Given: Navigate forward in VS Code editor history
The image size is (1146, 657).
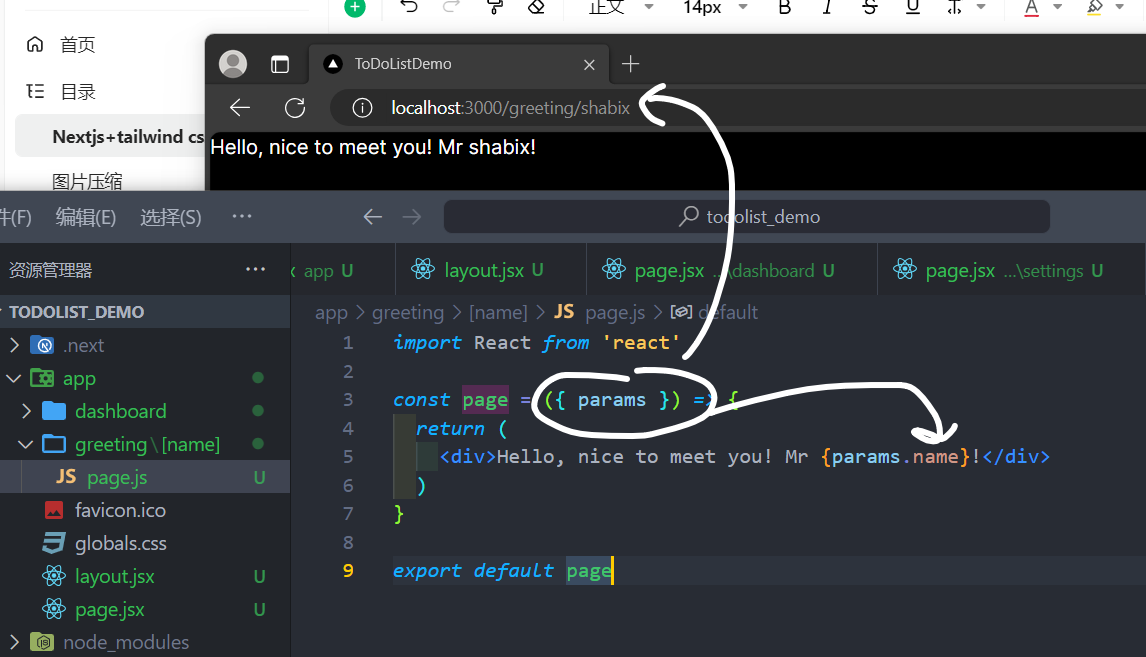Looking at the screenshot, I should click(x=412, y=217).
